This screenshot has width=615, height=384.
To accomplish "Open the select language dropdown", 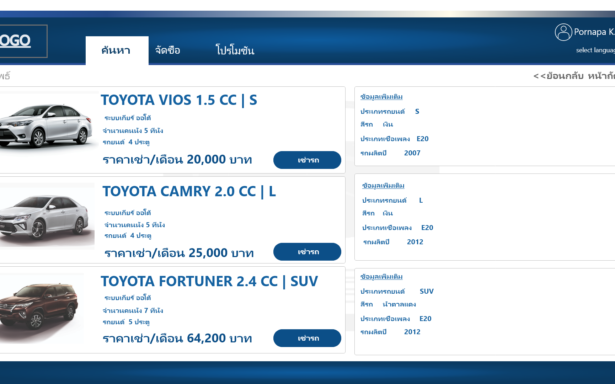I will pyautogui.click(x=595, y=50).
